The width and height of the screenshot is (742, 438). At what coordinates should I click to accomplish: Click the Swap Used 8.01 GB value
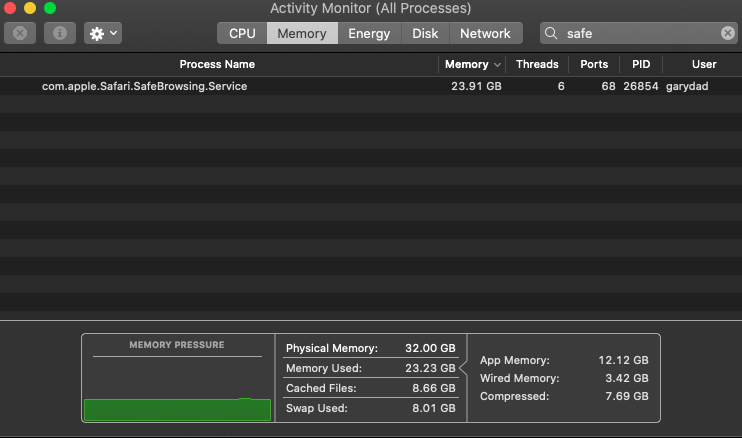pyautogui.click(x=433, y=408)
